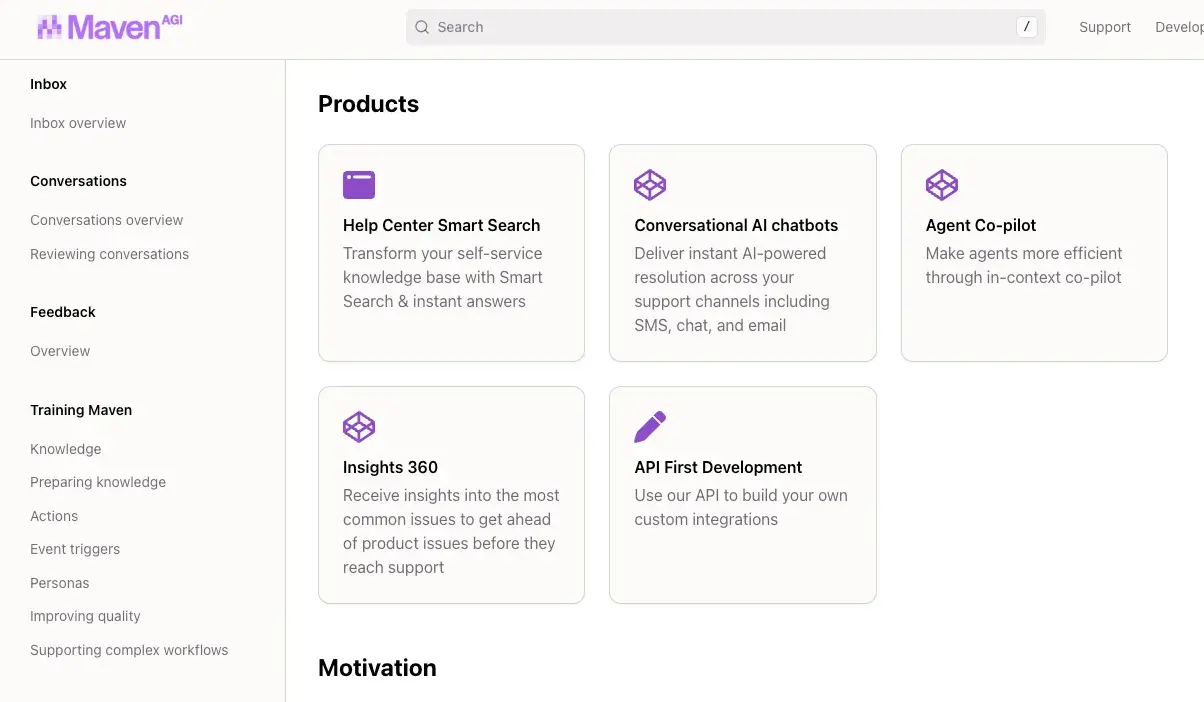The height and width of the screenshot is (702, 1204).
Task: Select the Support menu item
Action: tap(1105, 27)
